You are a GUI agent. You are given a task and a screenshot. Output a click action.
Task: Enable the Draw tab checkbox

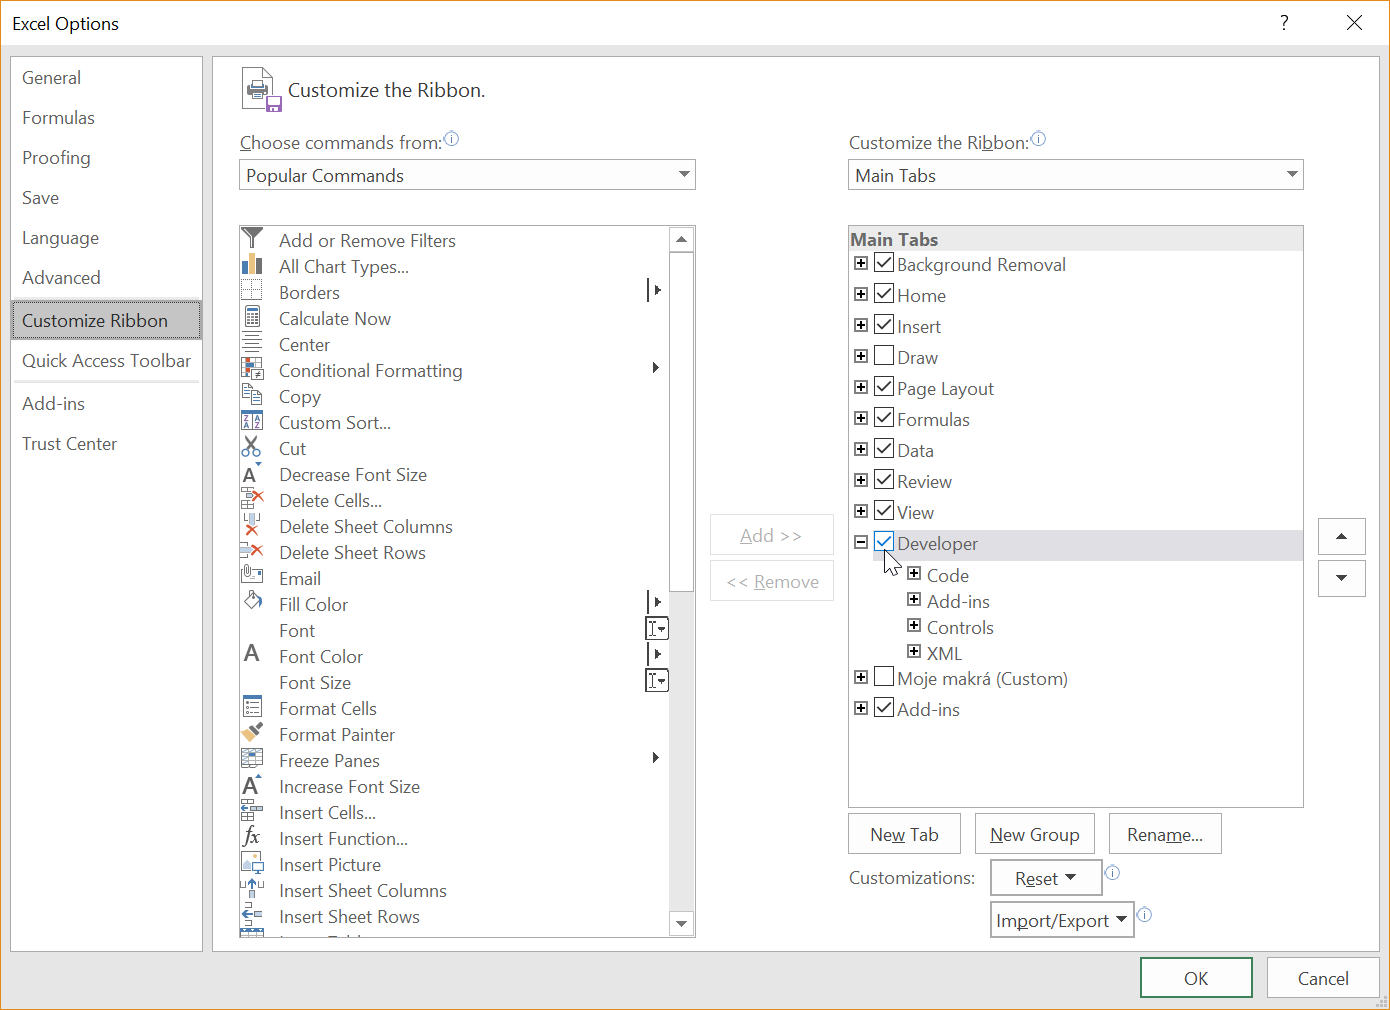tap(884, 356)
